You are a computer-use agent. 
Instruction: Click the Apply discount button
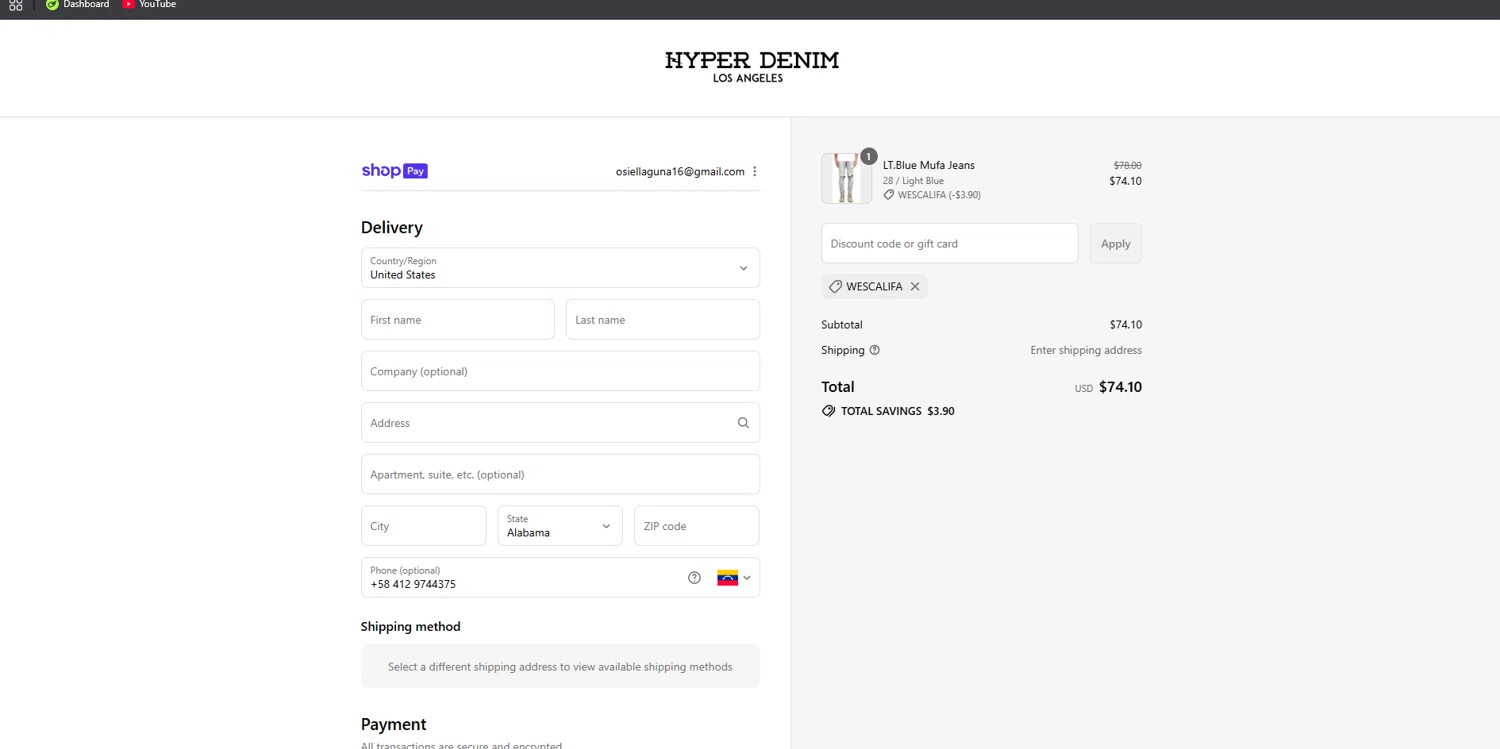[x=1115, y=243]
